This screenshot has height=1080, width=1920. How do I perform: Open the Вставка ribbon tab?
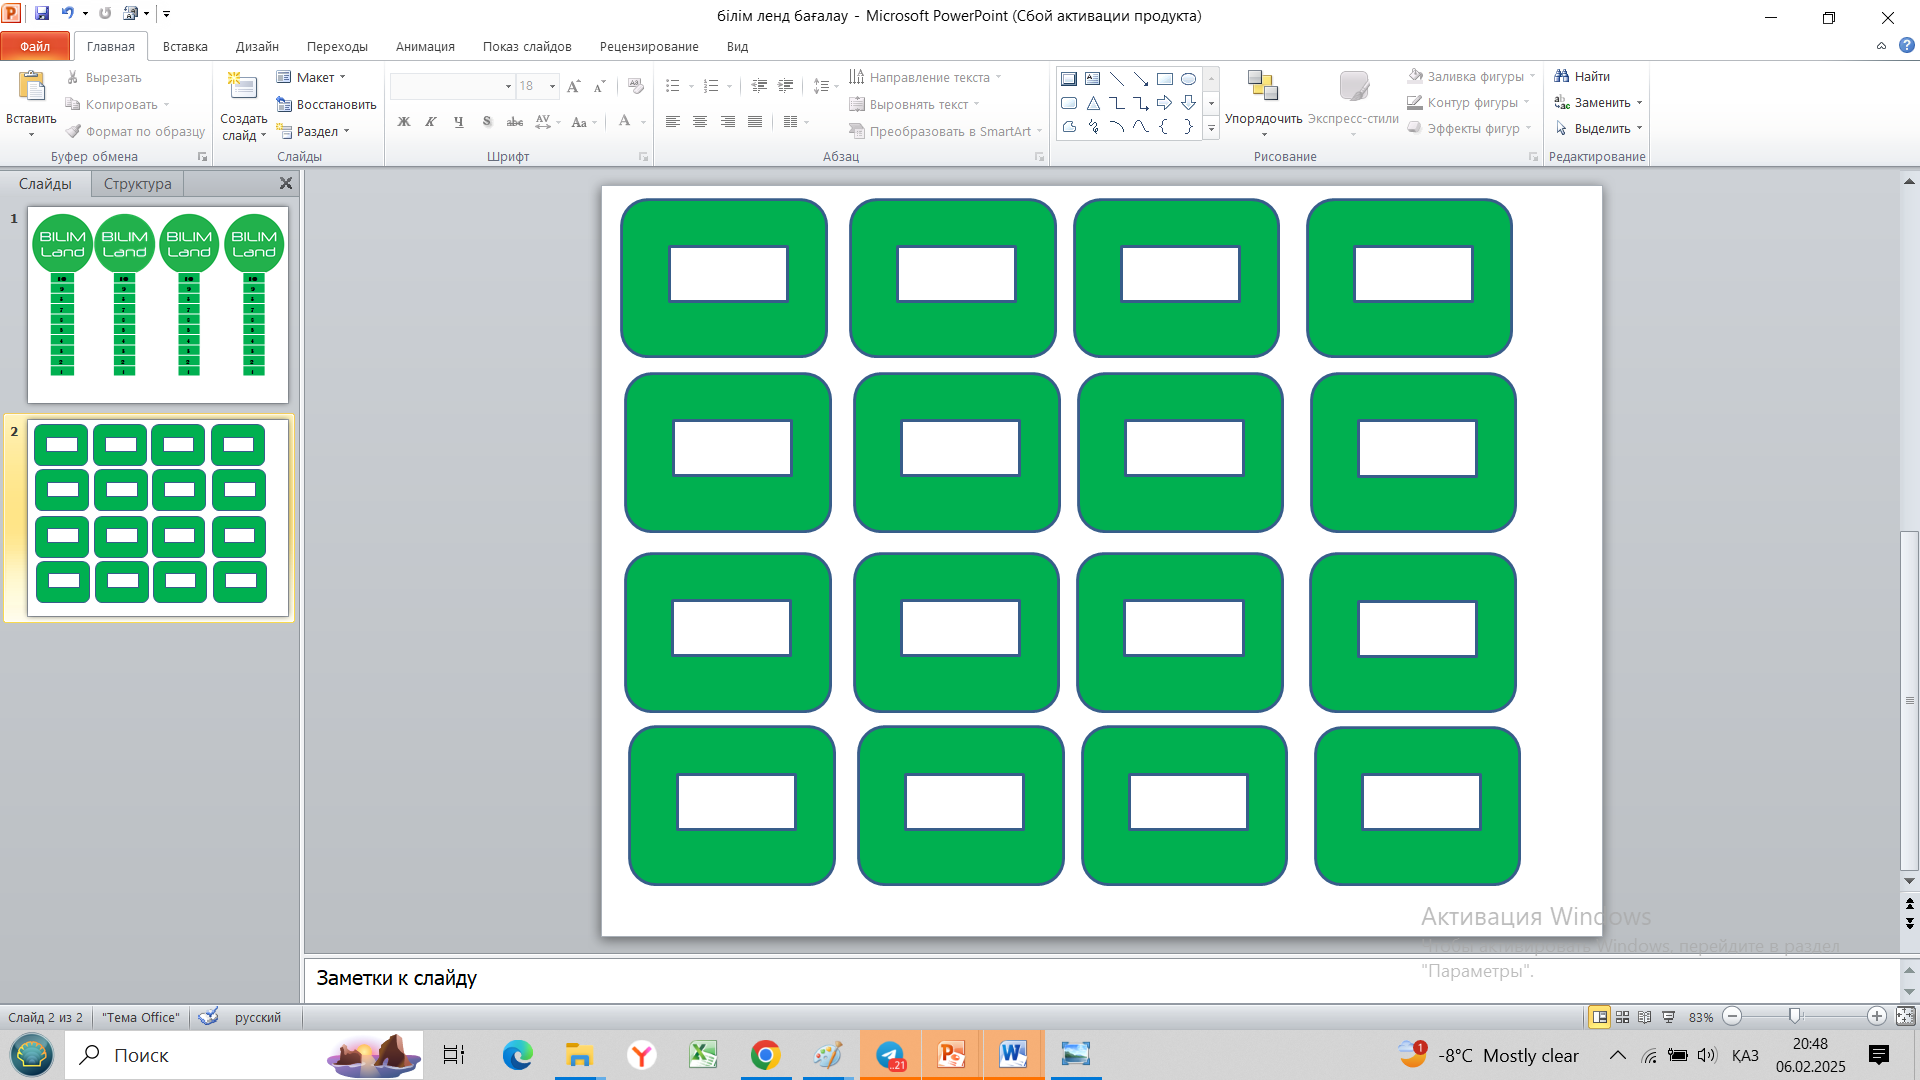point(185,46)
